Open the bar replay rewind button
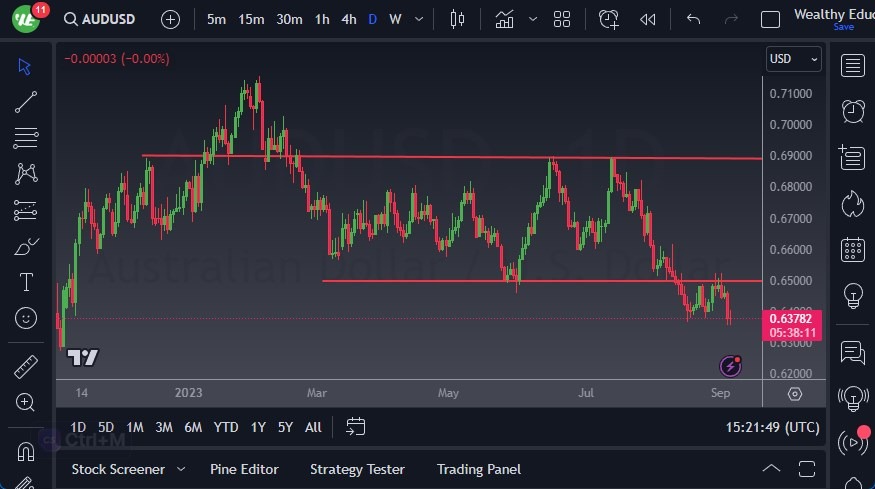Viewport: 875px width, 489px height. click(x=648, y=19)
